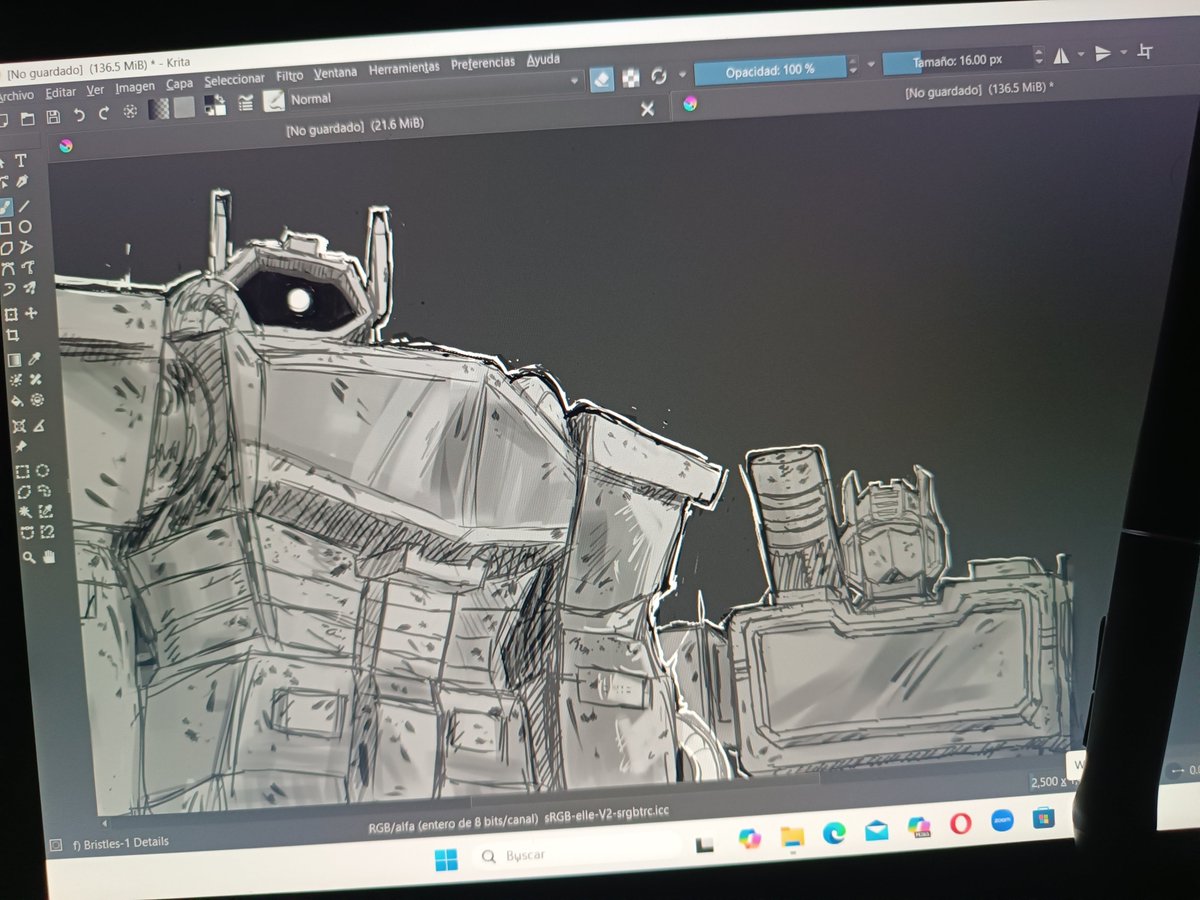
Task: Select the Bezier Curve tool
Action: pos(8,269)
